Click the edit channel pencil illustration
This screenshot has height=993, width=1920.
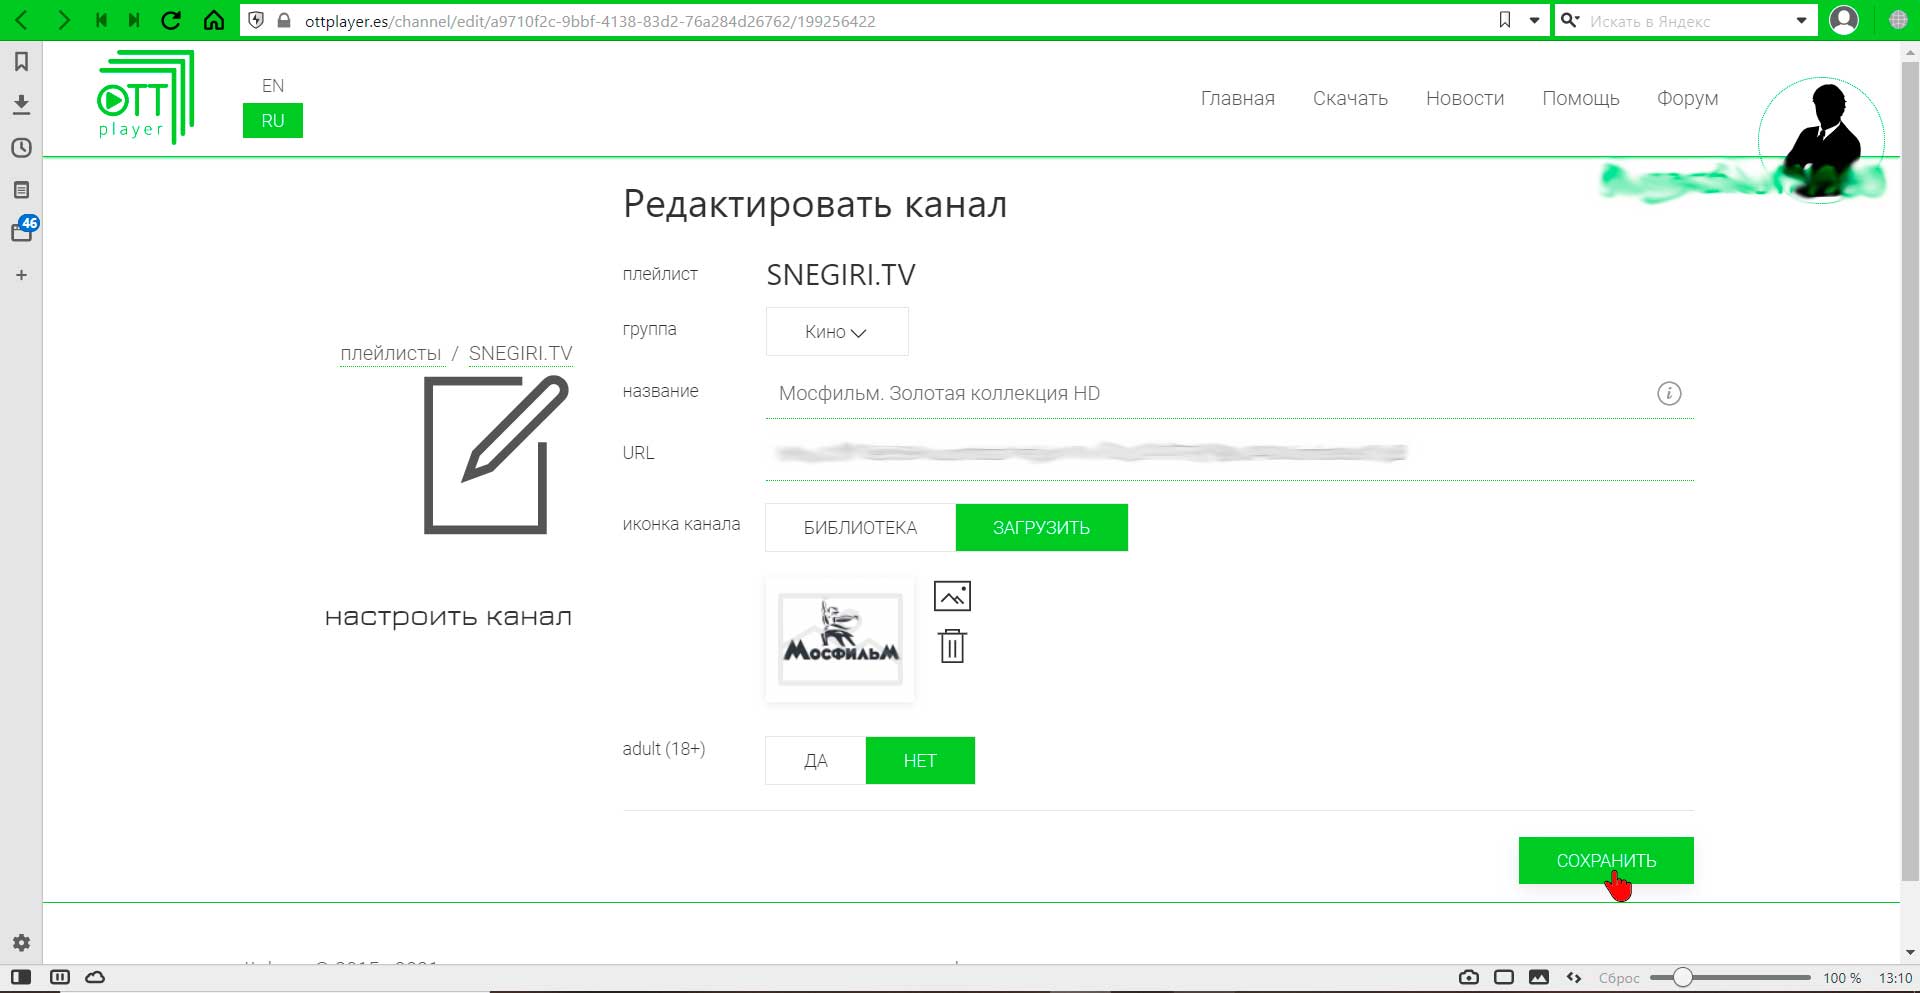click(x=495, y=454)
